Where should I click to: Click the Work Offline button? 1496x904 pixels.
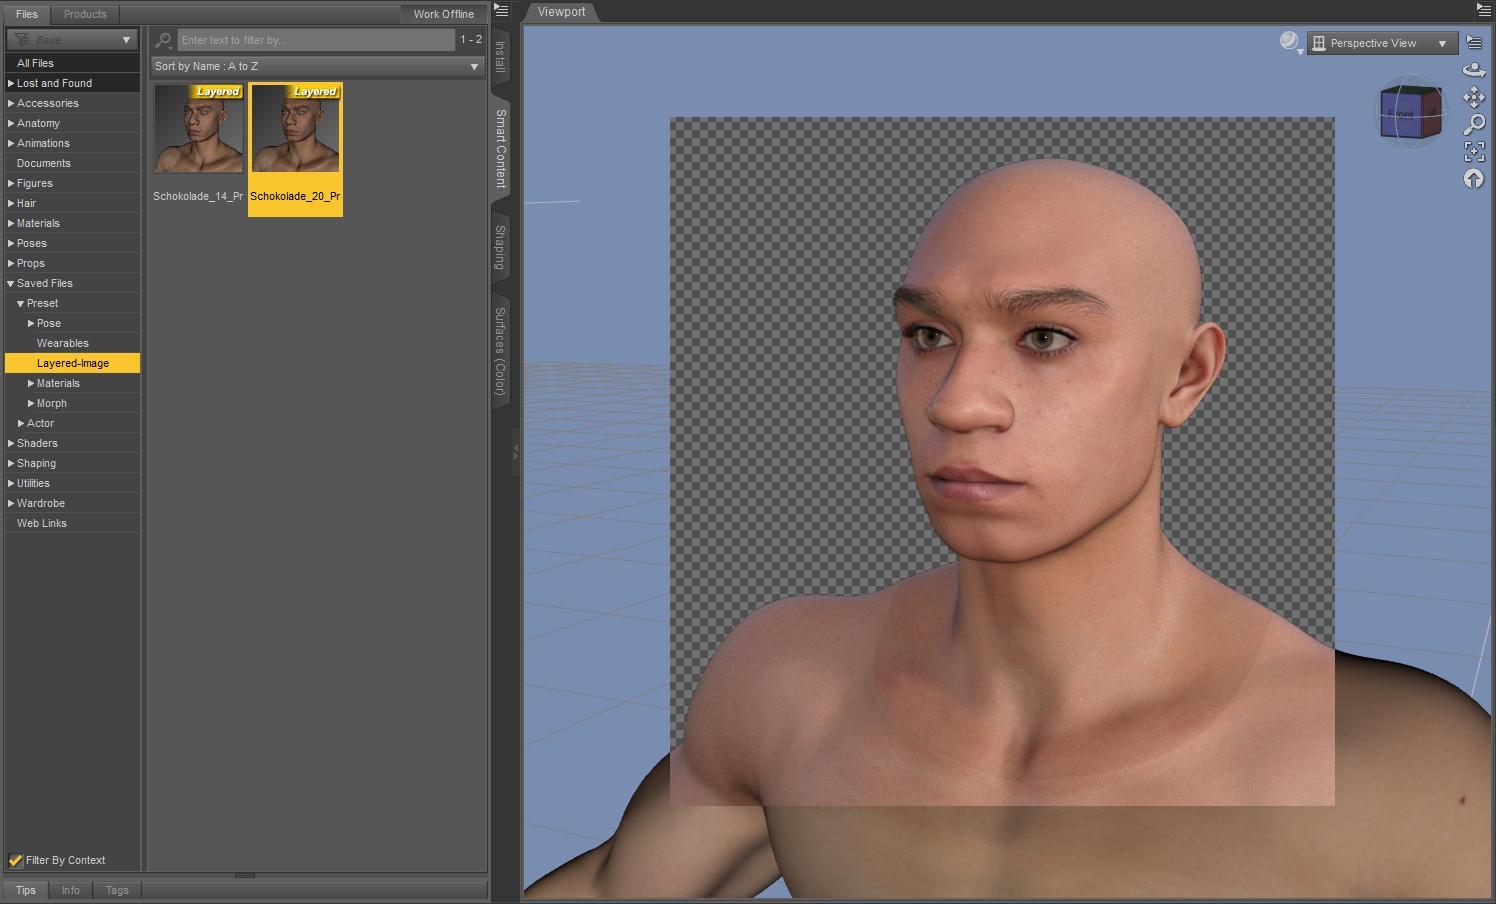444,14
